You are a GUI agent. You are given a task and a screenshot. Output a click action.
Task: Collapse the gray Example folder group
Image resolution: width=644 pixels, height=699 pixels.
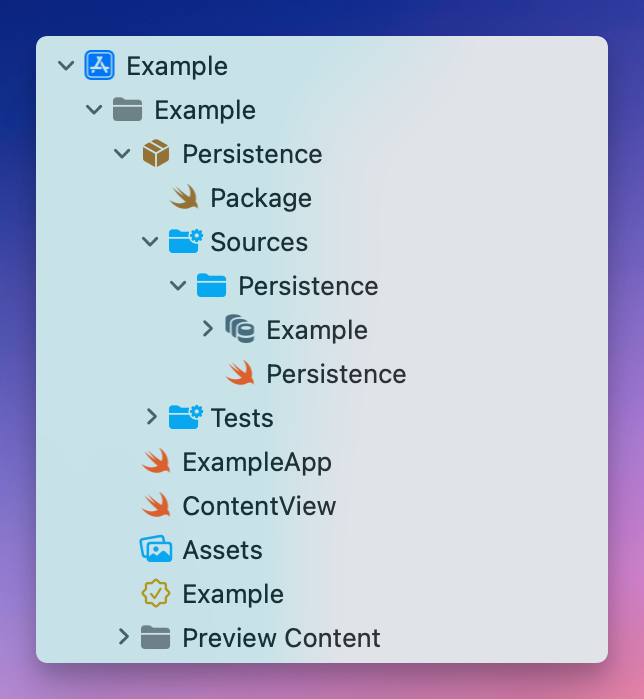95,110
